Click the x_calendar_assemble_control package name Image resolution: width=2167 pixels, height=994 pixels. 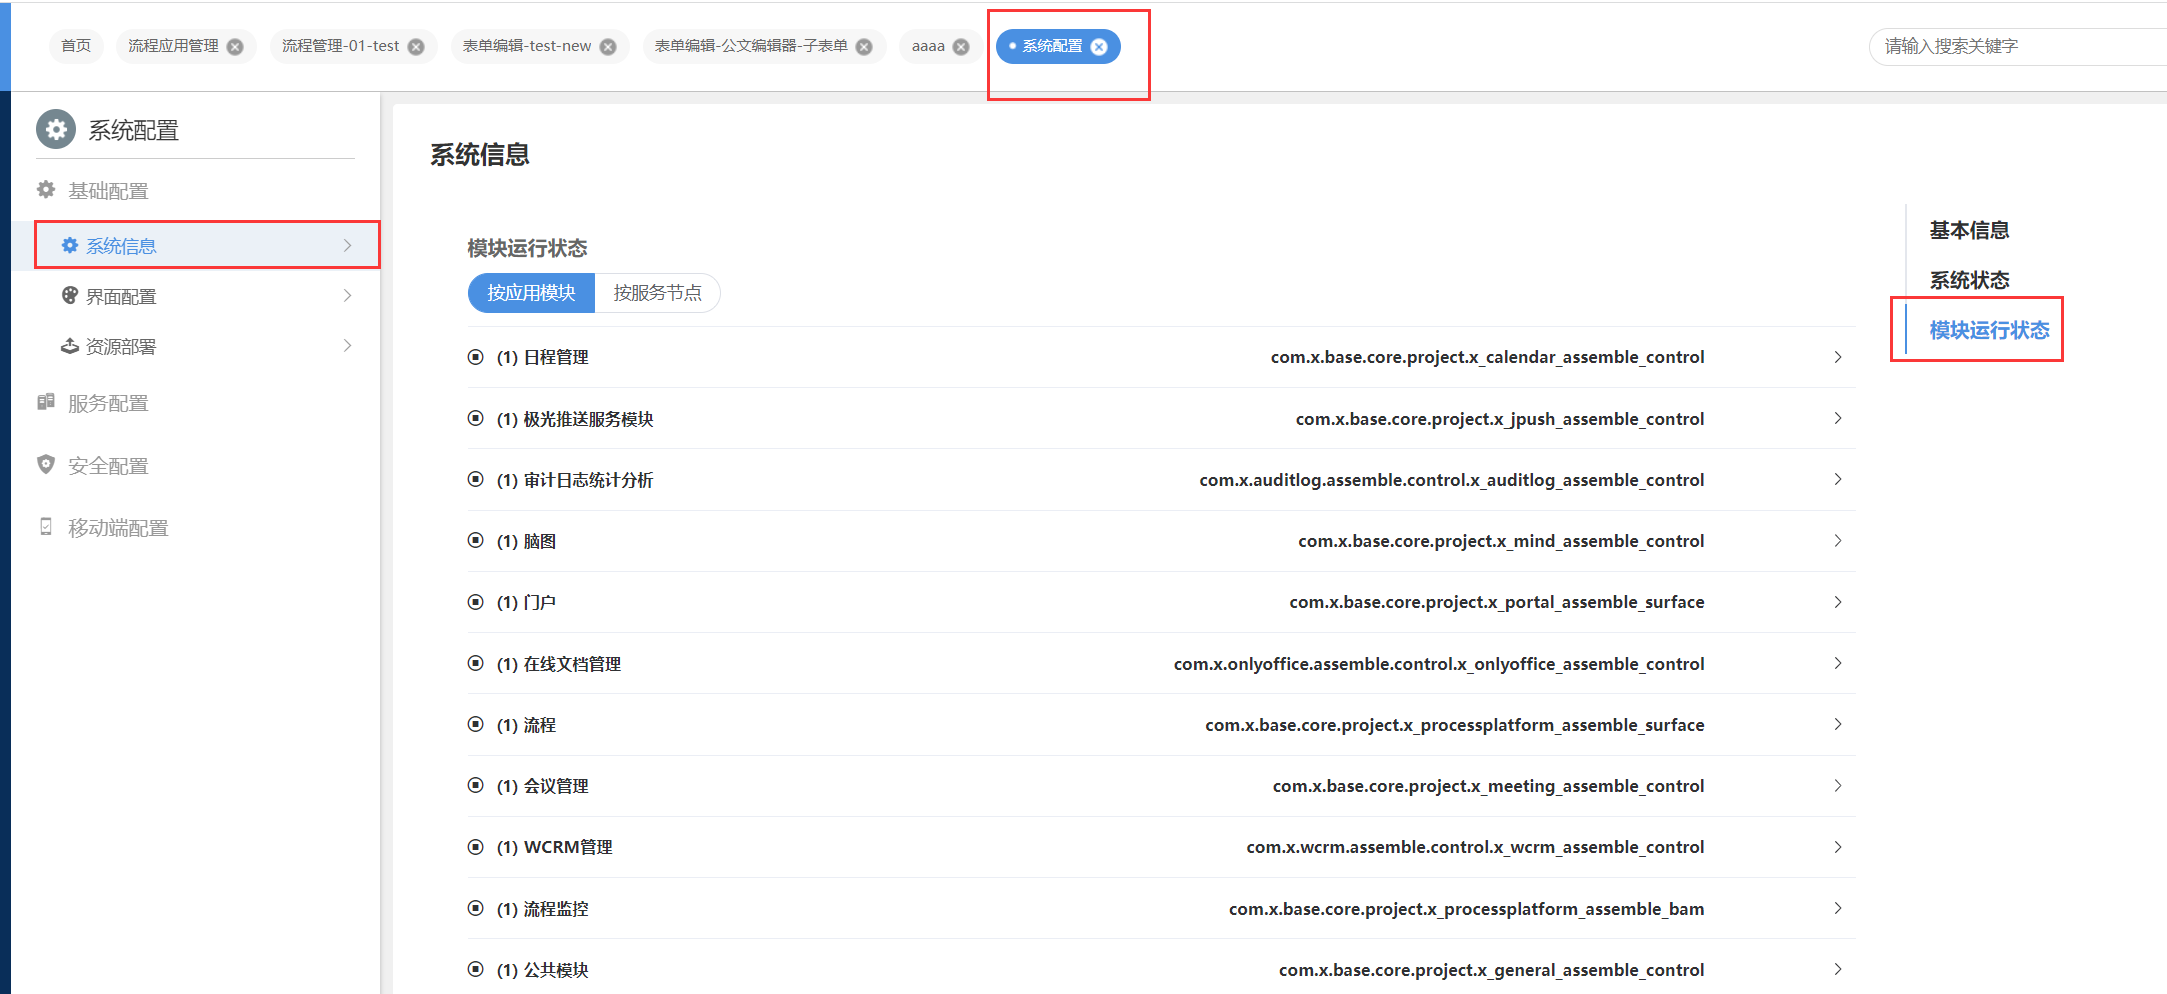[1487, 357]
